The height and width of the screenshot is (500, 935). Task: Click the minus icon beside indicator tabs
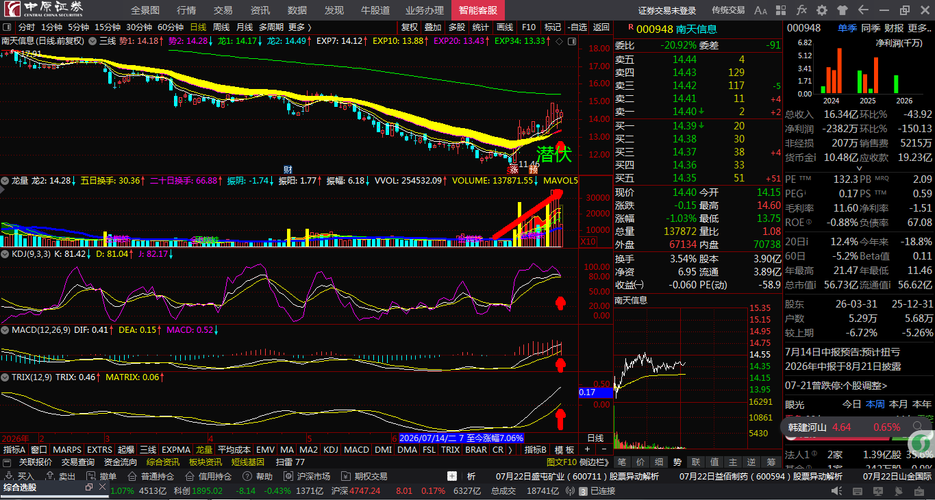[x=602, y=450]
